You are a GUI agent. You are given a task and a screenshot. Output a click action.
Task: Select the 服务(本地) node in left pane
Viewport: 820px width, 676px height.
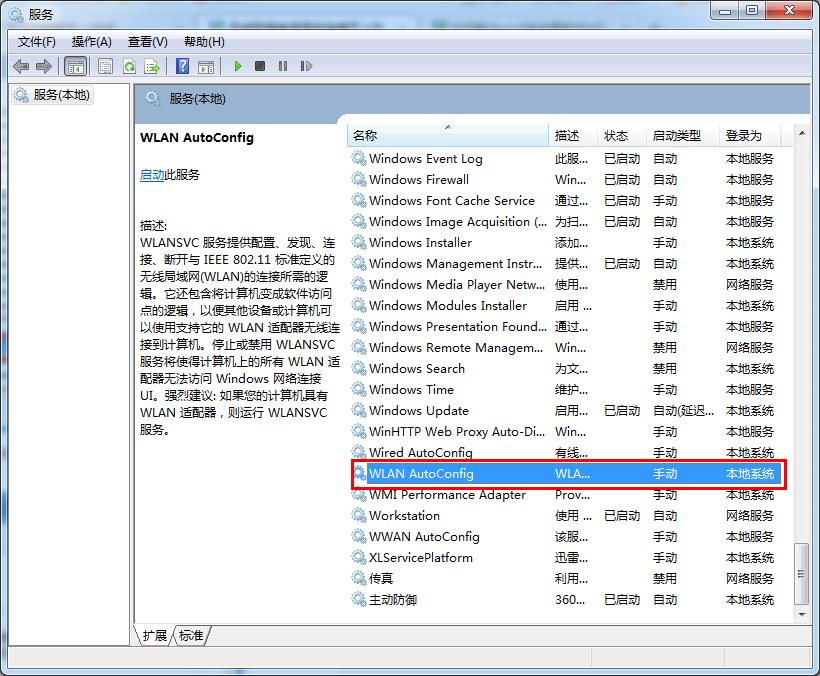coord(58,95)
